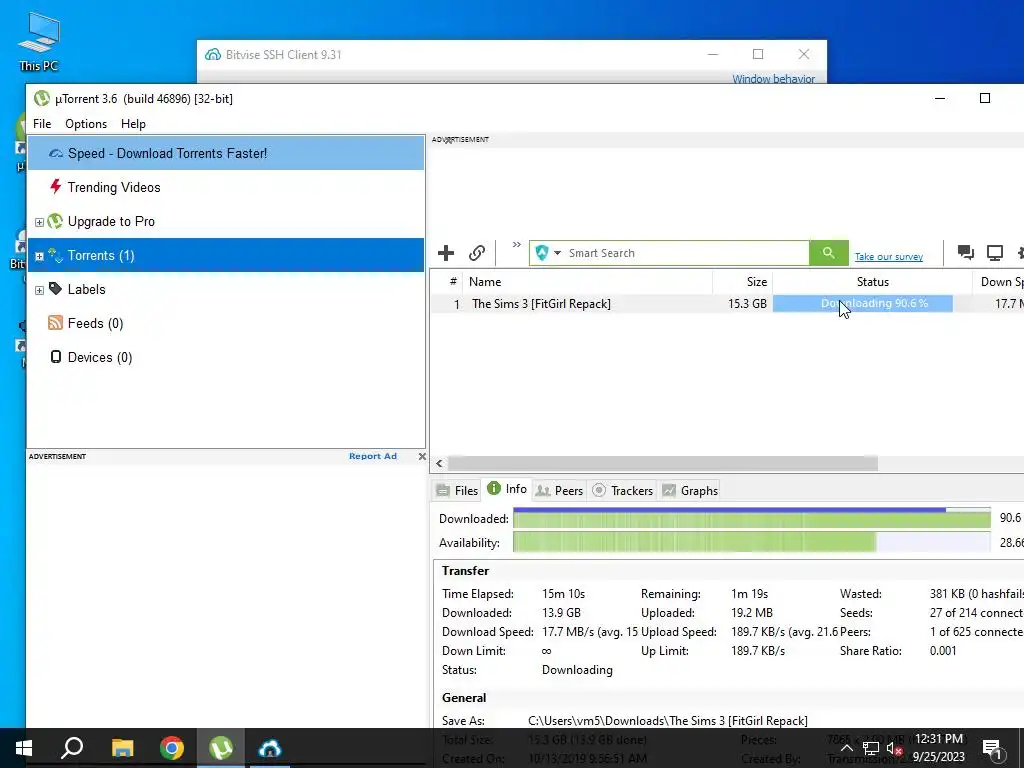Viewport: 1024px width, 768px height.
Task: Open the notification center icon
Action: click(x=991, y=748)
